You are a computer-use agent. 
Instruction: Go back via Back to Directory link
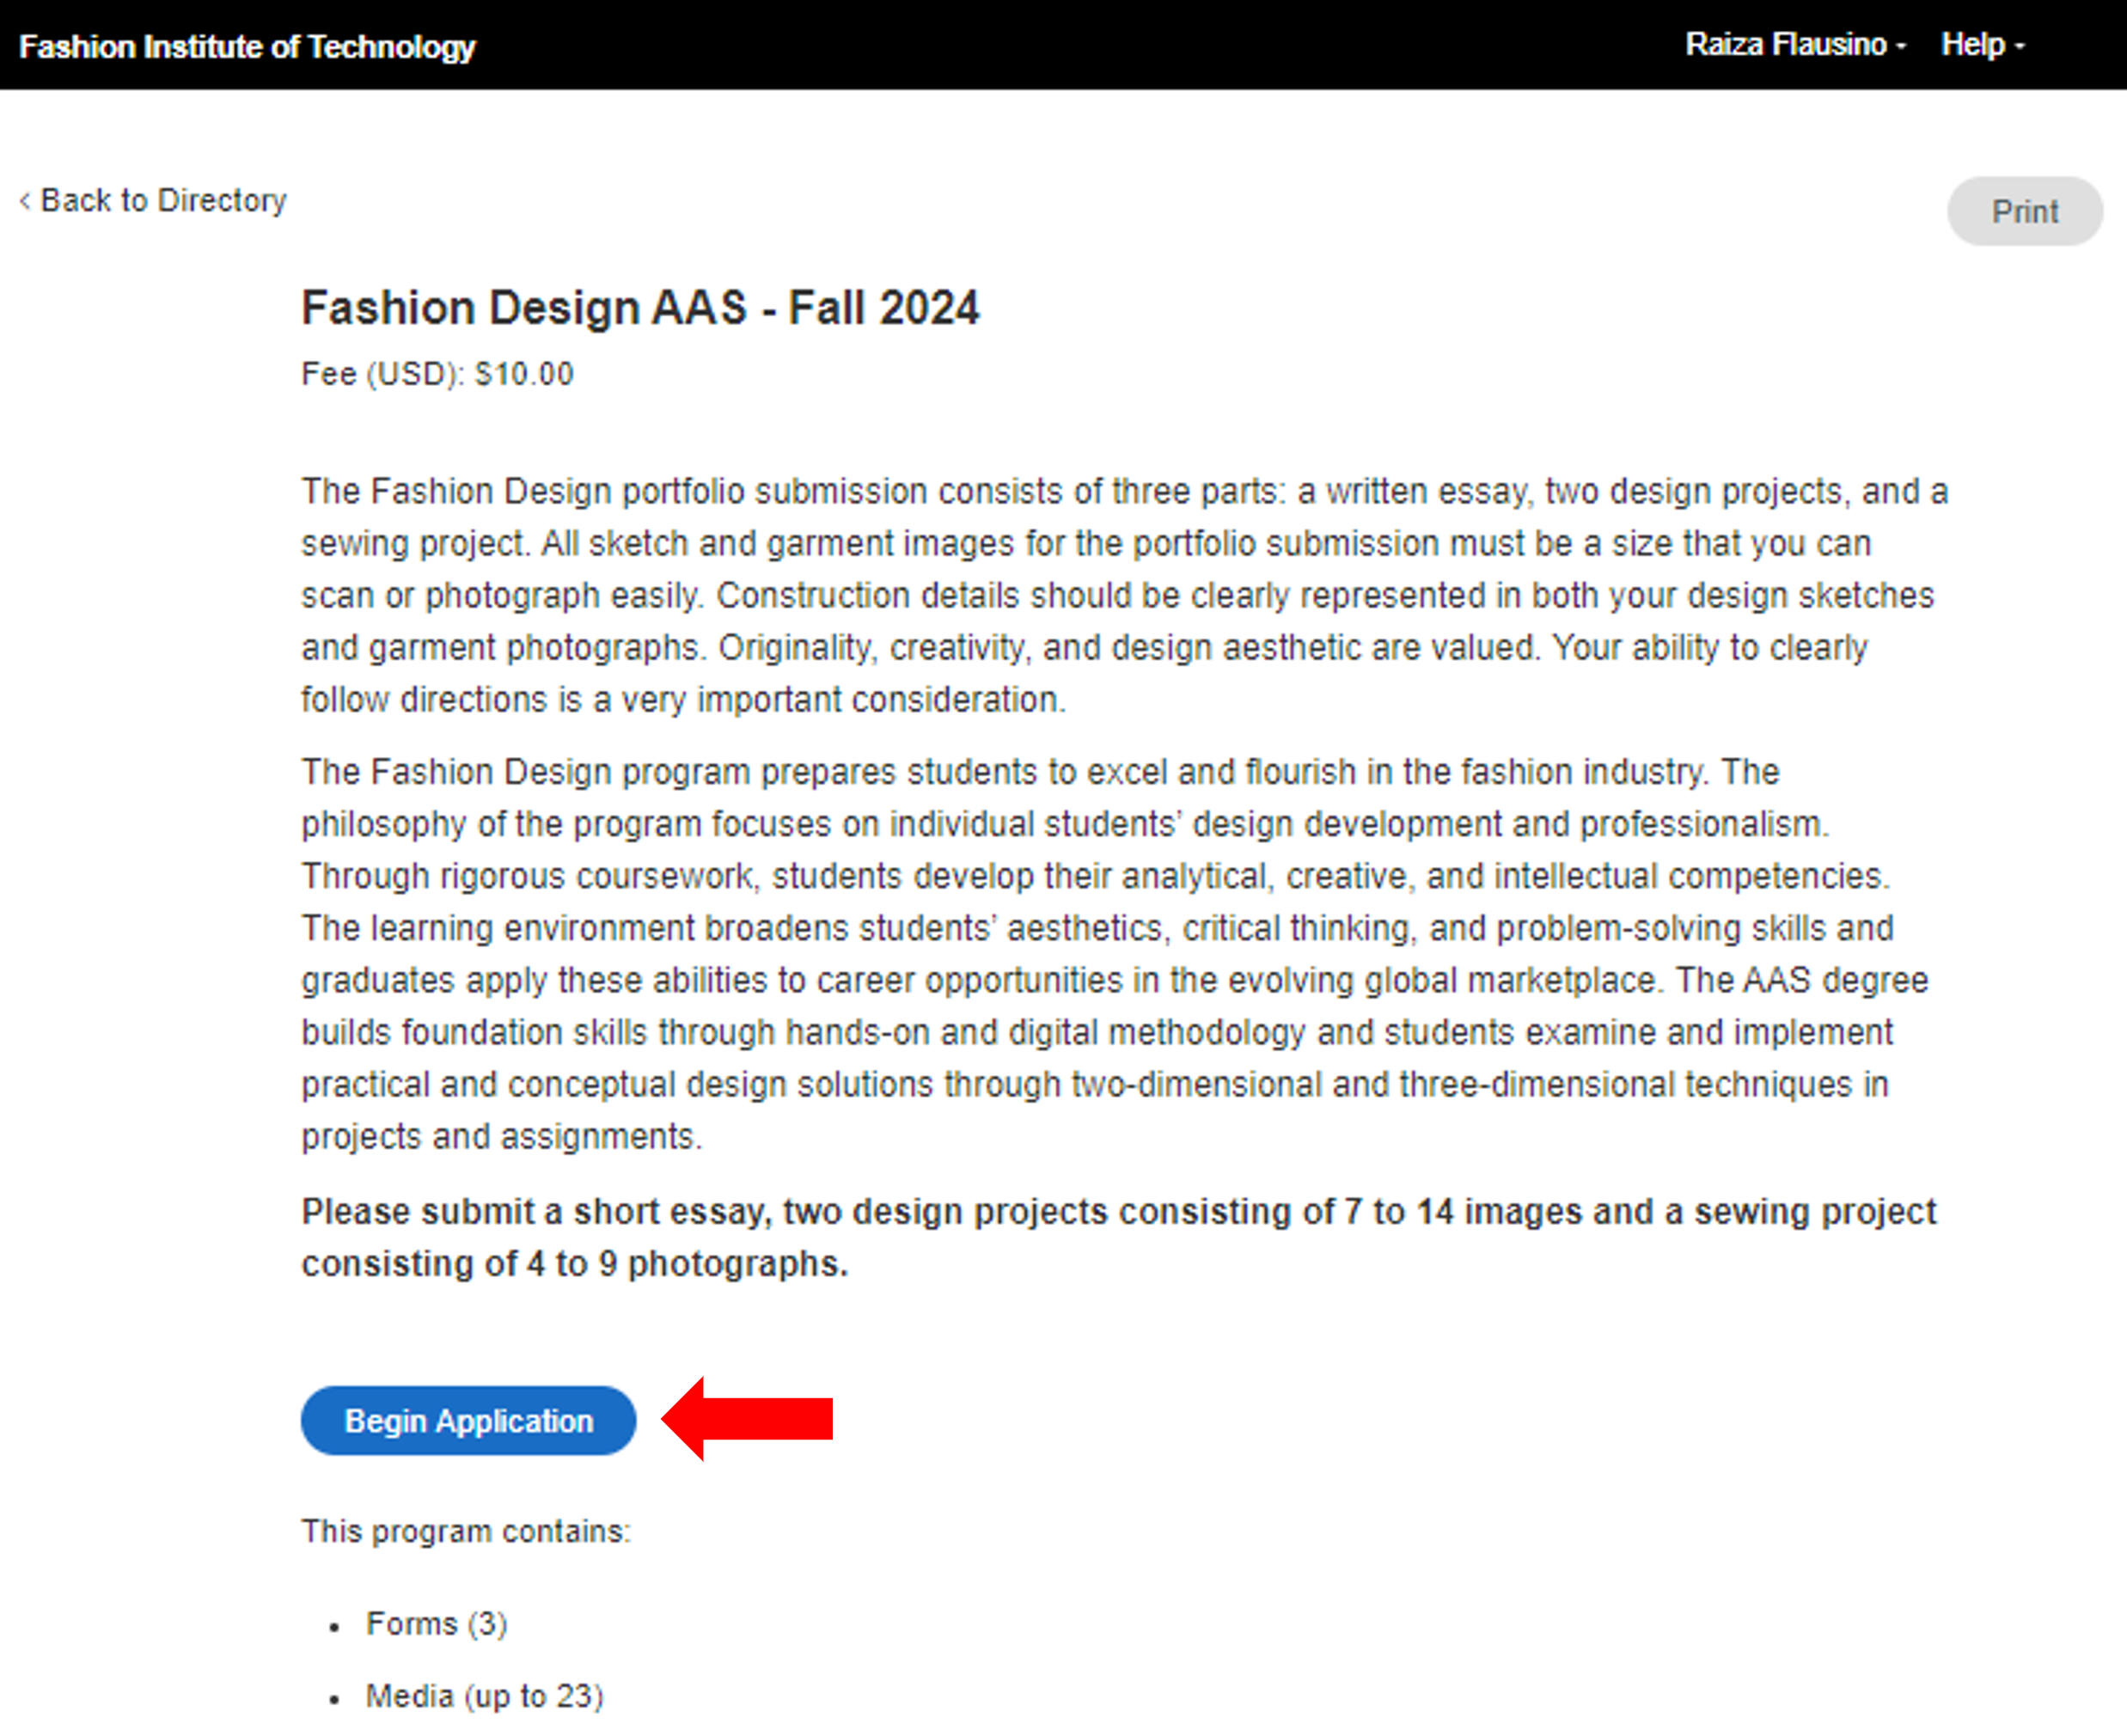pos(163,201)
